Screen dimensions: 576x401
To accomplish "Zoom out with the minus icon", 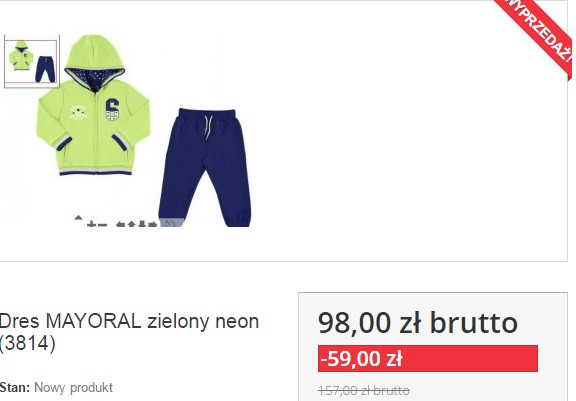I will pyautogui.click(x=102, y=224).
